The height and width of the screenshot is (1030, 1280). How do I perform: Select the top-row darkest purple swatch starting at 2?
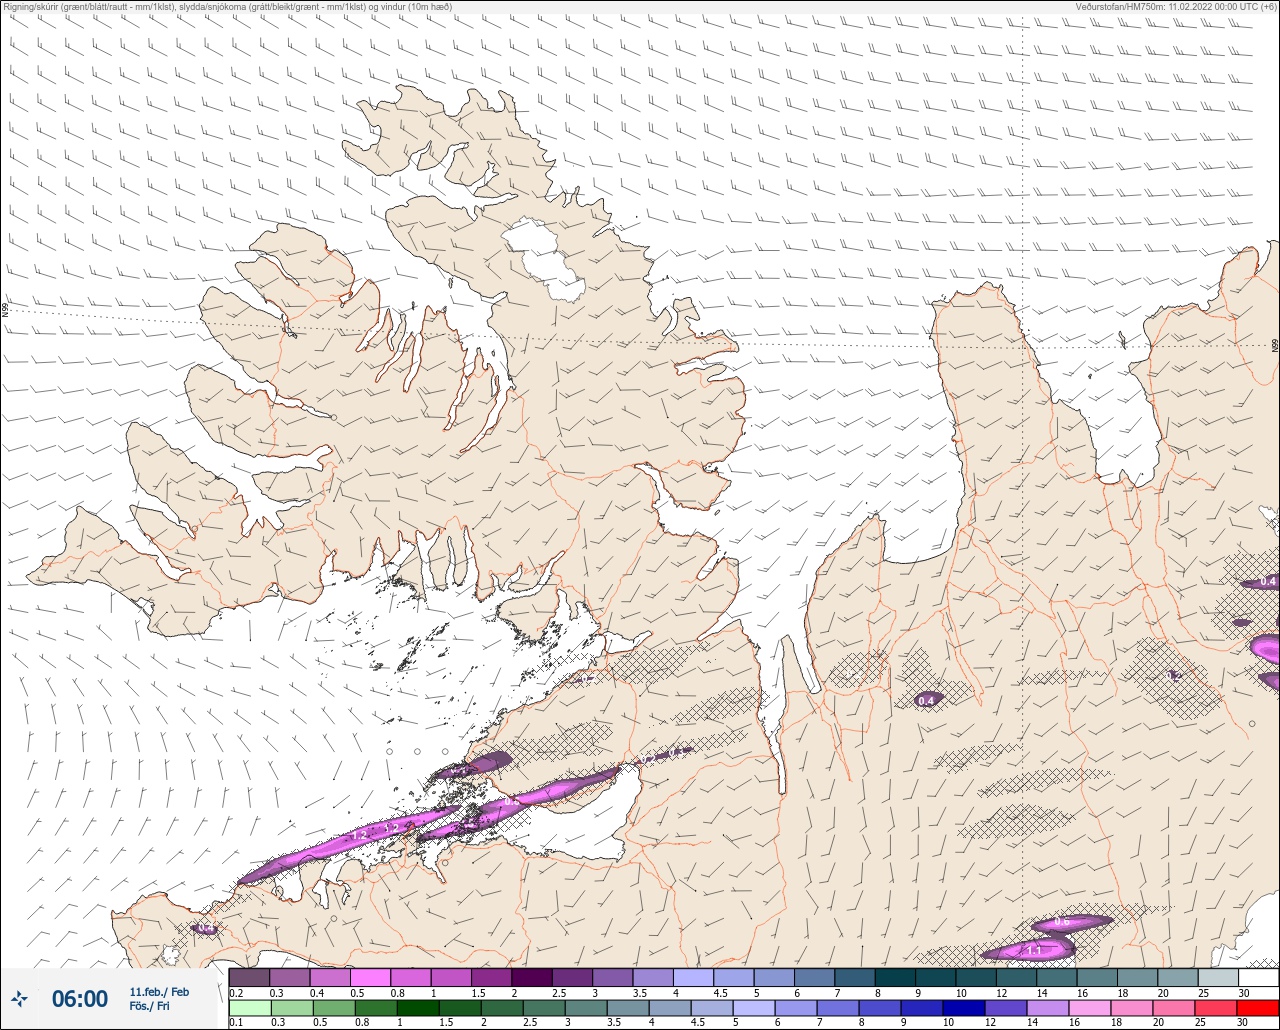(x=531, y=977)
